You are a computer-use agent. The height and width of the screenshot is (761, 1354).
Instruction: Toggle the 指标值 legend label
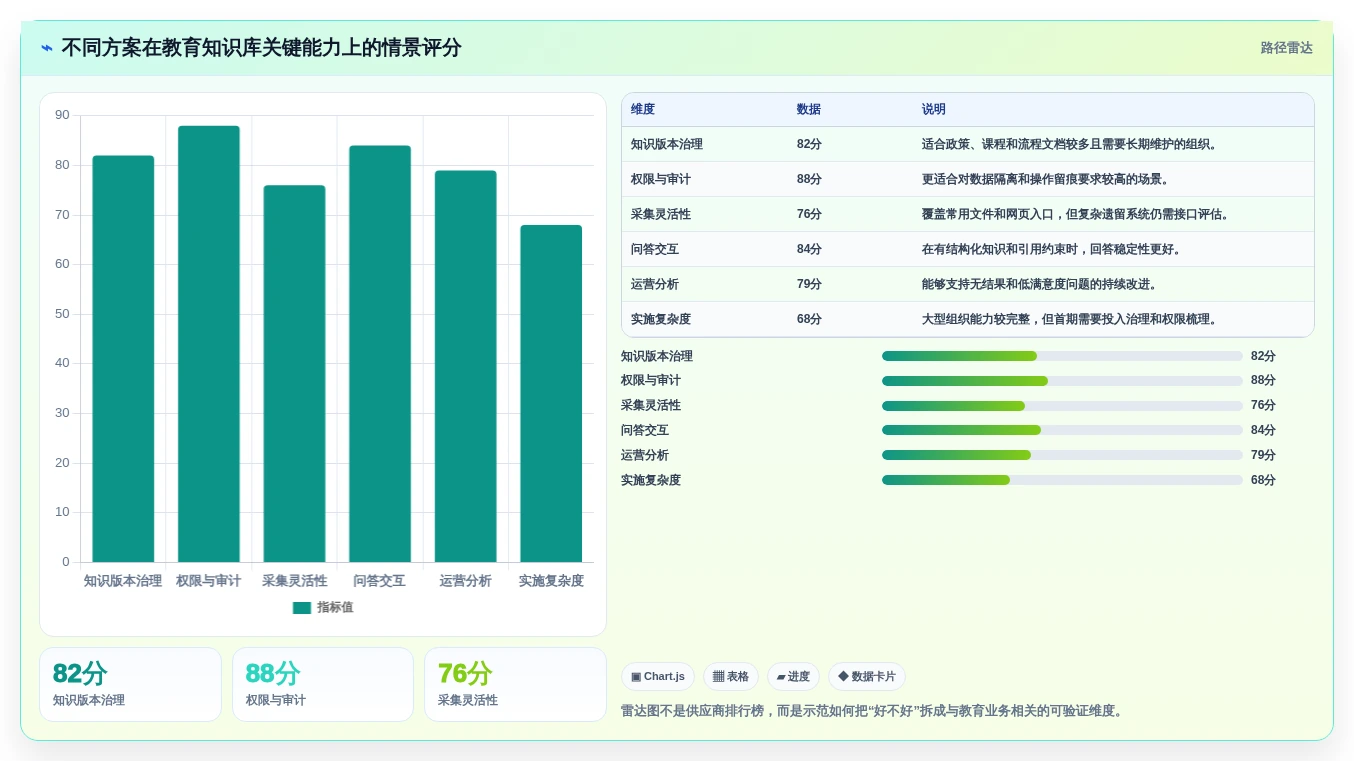[335, 608]
